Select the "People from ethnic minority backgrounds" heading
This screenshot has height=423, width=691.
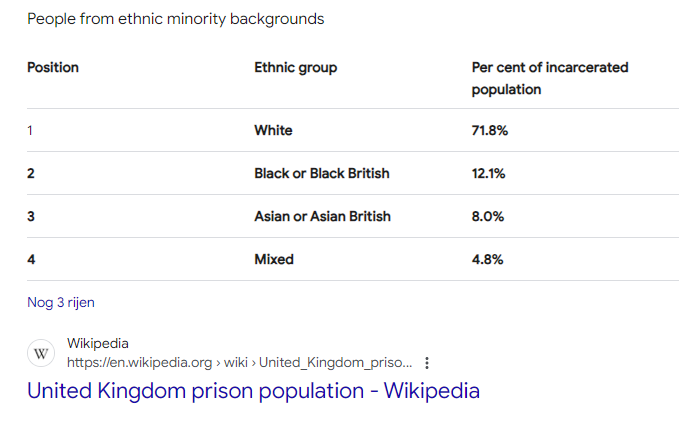click(176, 19)
